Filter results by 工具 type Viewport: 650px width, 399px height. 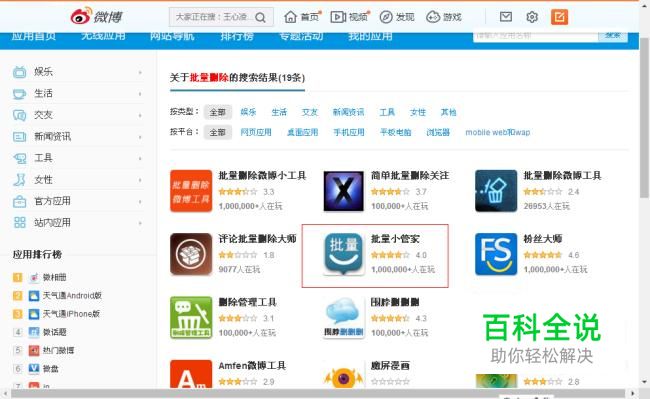tap(387, 112)
